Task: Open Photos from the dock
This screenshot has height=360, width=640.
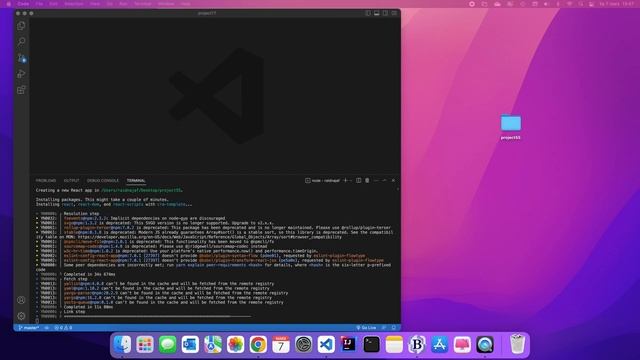Action: coord(236,344)
